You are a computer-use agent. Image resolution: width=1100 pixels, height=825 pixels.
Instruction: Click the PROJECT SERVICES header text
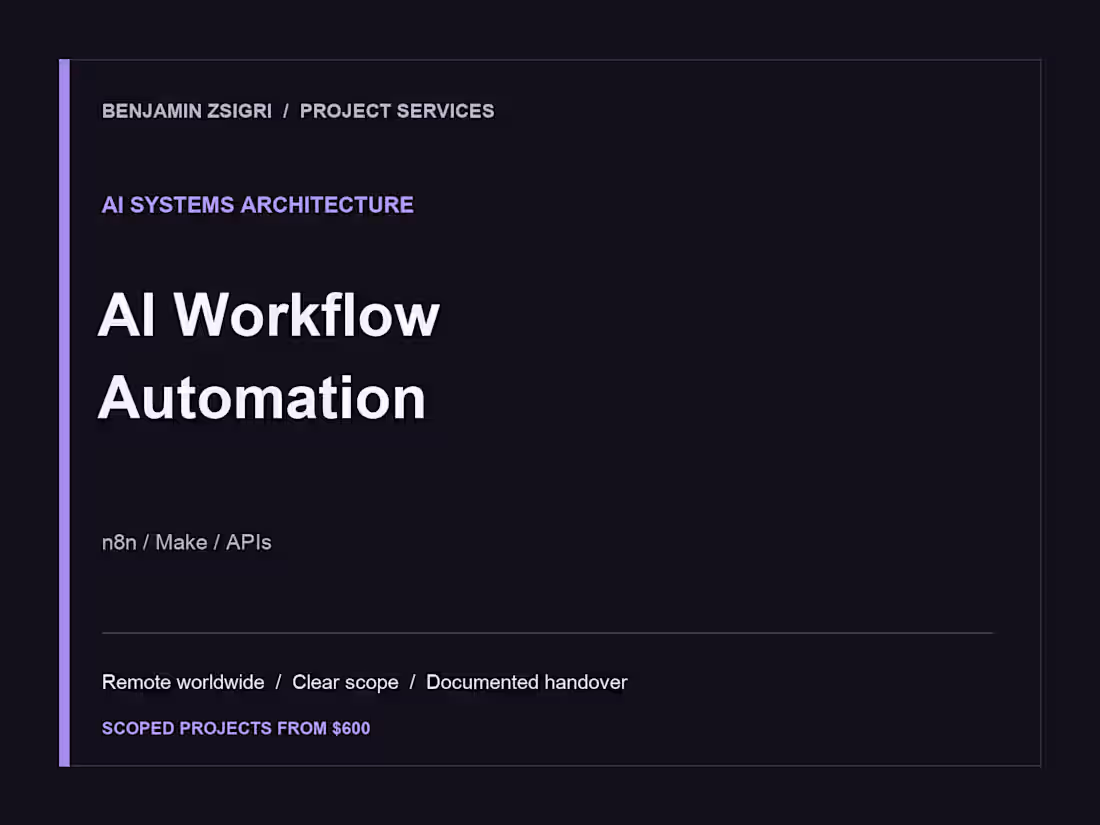pos(397,111)
